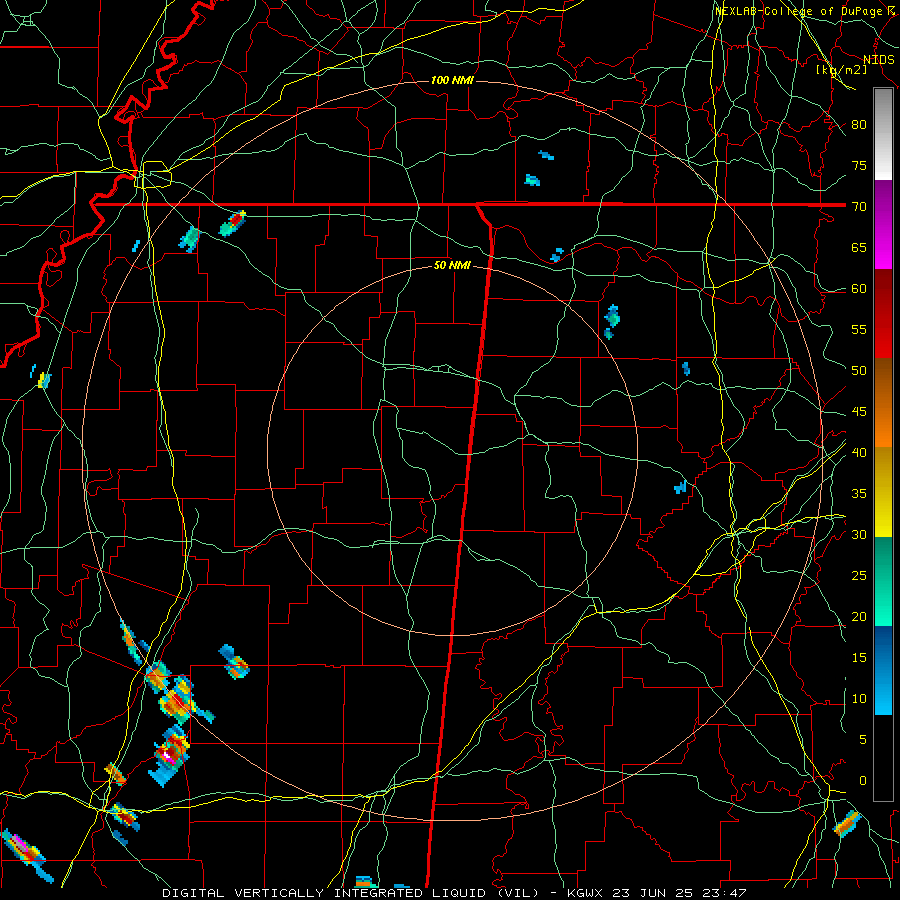Screen dimensions: 900x900
Task: Select the purple-magenta segment of the color bar
Action: point(883,224)
